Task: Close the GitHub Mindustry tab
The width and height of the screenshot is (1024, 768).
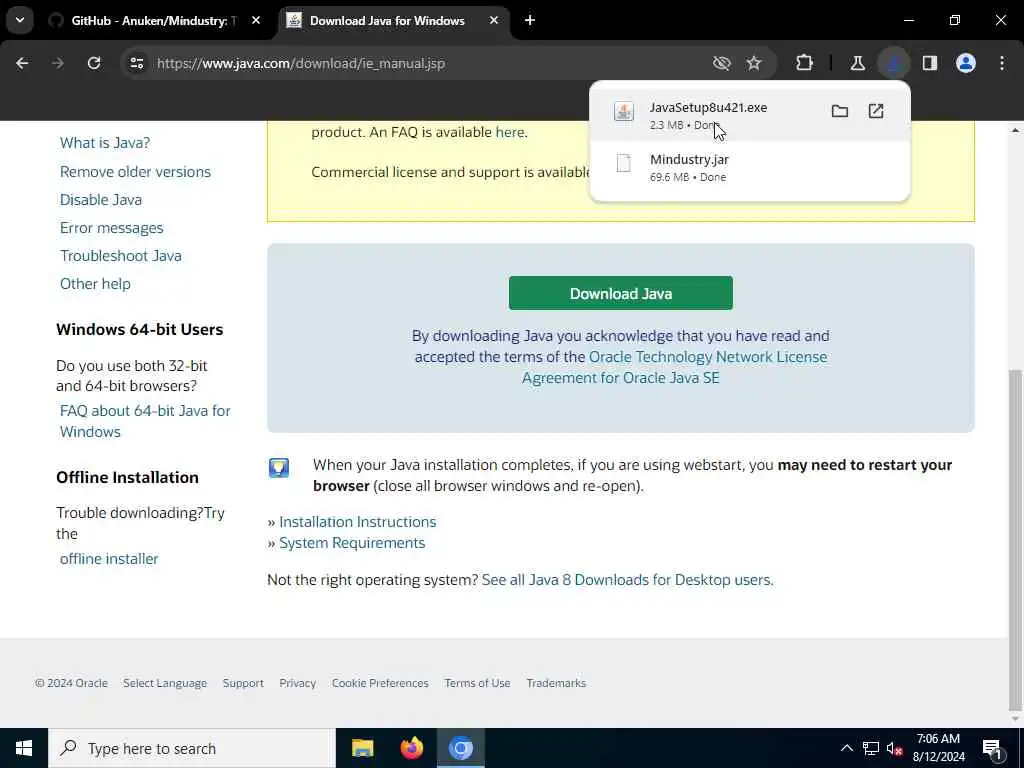Action: point(256,20)
